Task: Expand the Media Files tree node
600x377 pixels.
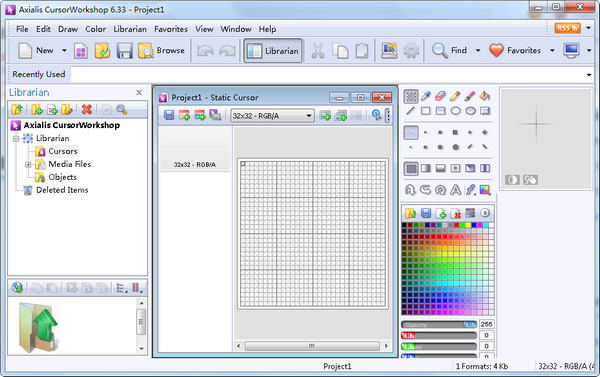Action: tap(28, 165)
